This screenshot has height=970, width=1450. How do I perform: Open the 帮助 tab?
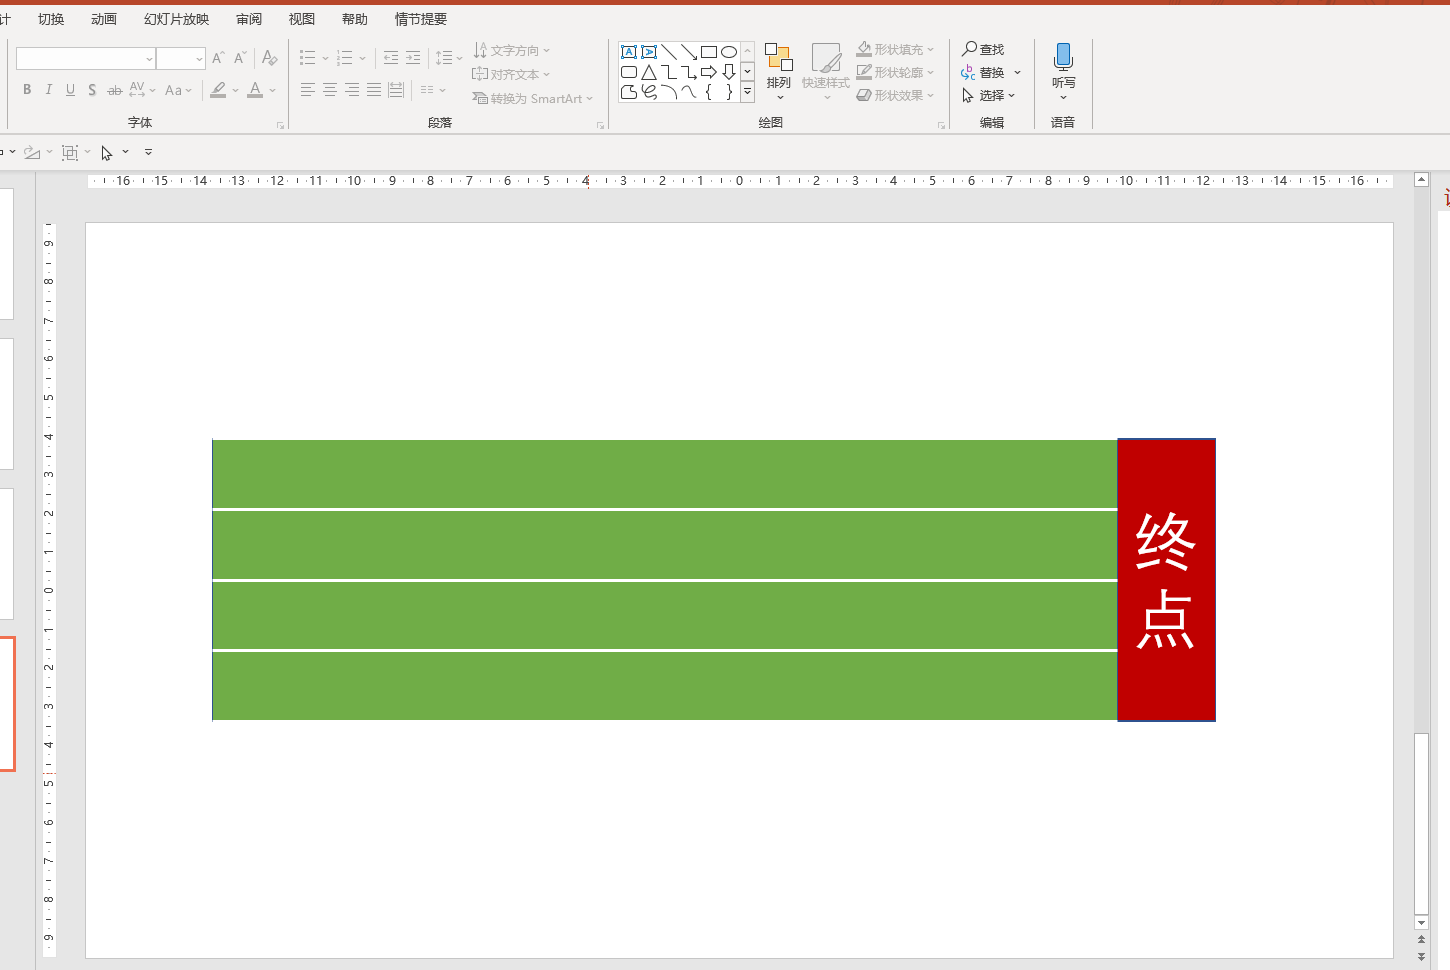pos(355,19)
